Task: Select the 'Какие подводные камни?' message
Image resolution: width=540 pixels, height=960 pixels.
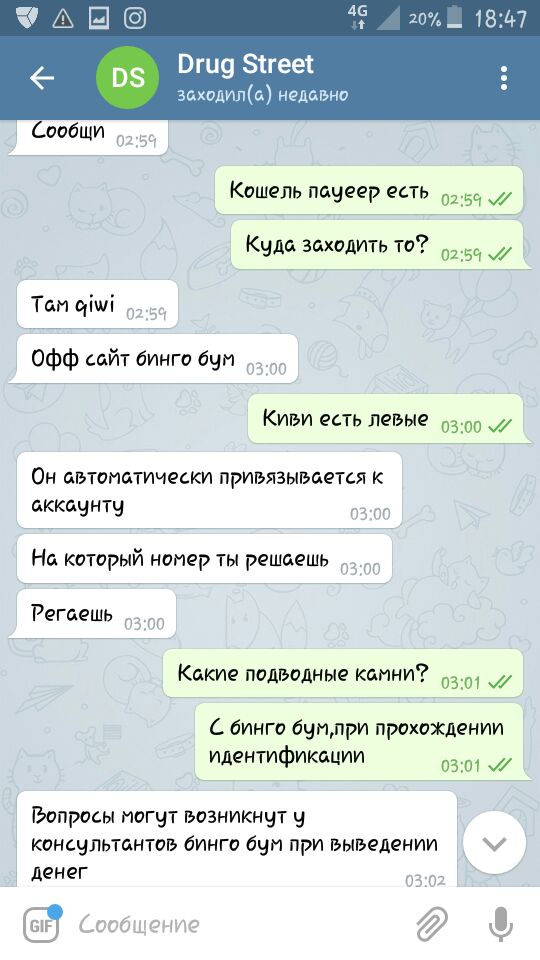Action: [343, 673]
